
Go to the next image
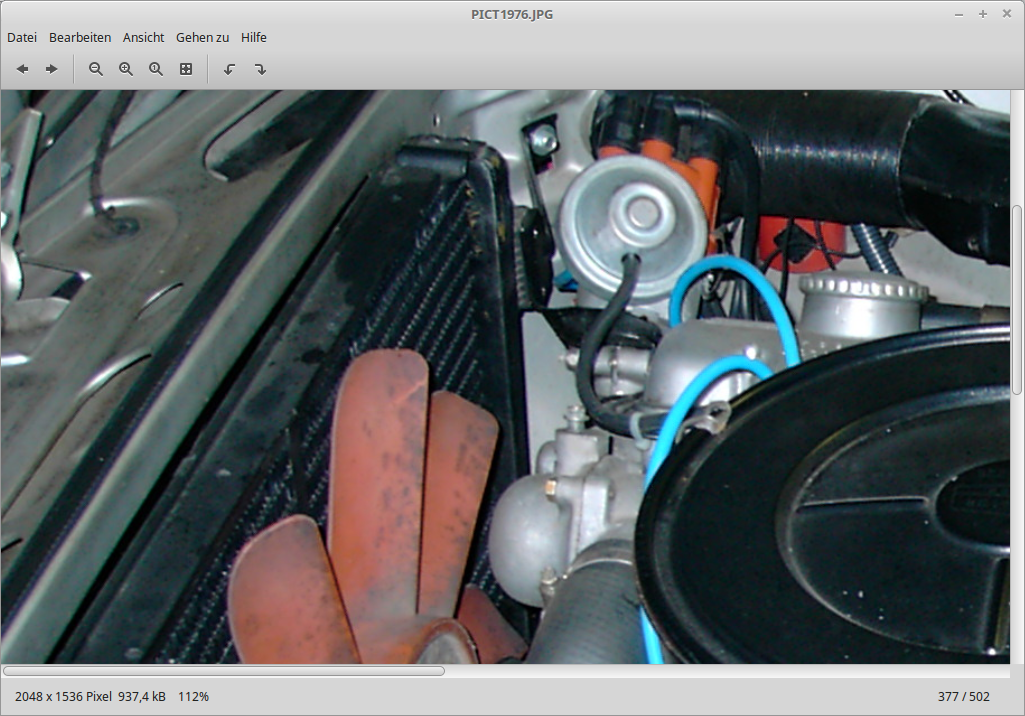52,69
